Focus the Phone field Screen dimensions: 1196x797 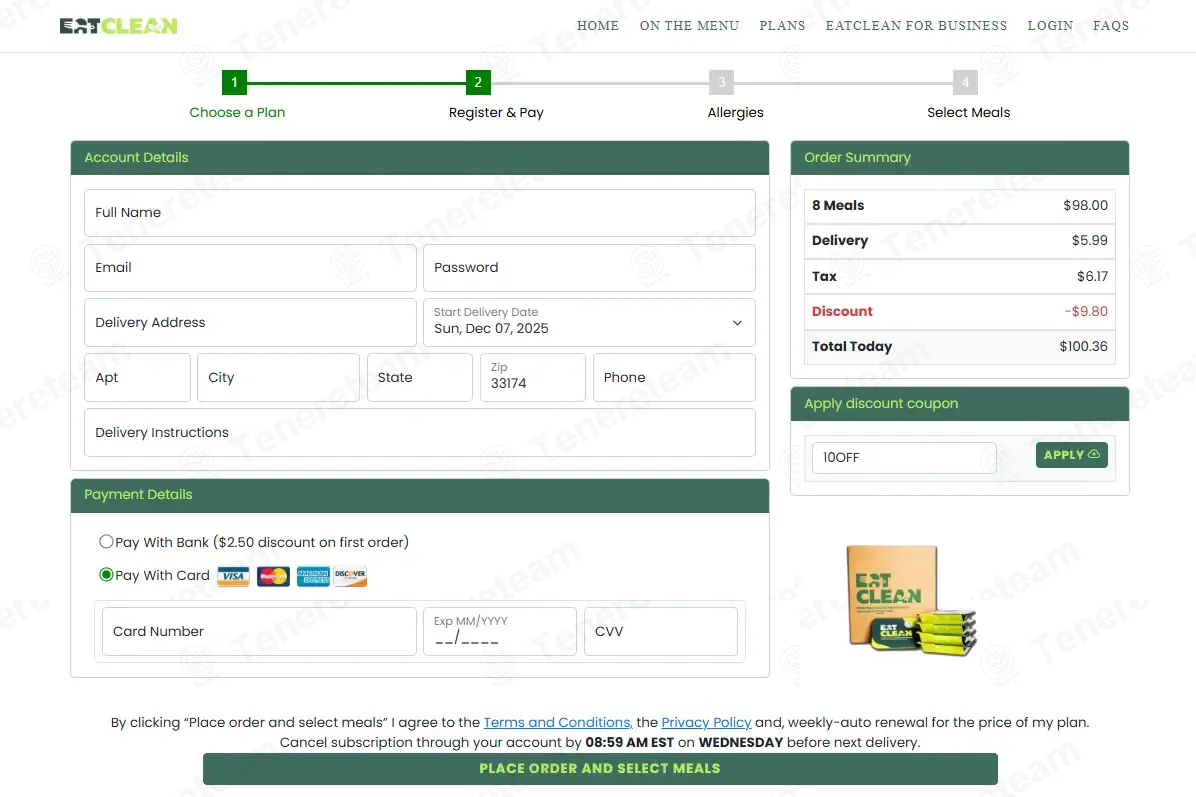click(x=674, y=378)
